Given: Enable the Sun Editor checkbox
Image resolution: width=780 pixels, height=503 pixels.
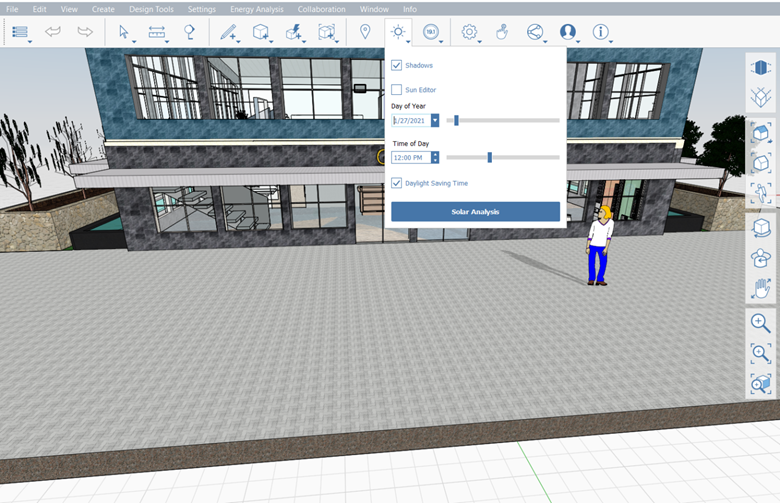Looking at the screenshot, I should point(396,90).
